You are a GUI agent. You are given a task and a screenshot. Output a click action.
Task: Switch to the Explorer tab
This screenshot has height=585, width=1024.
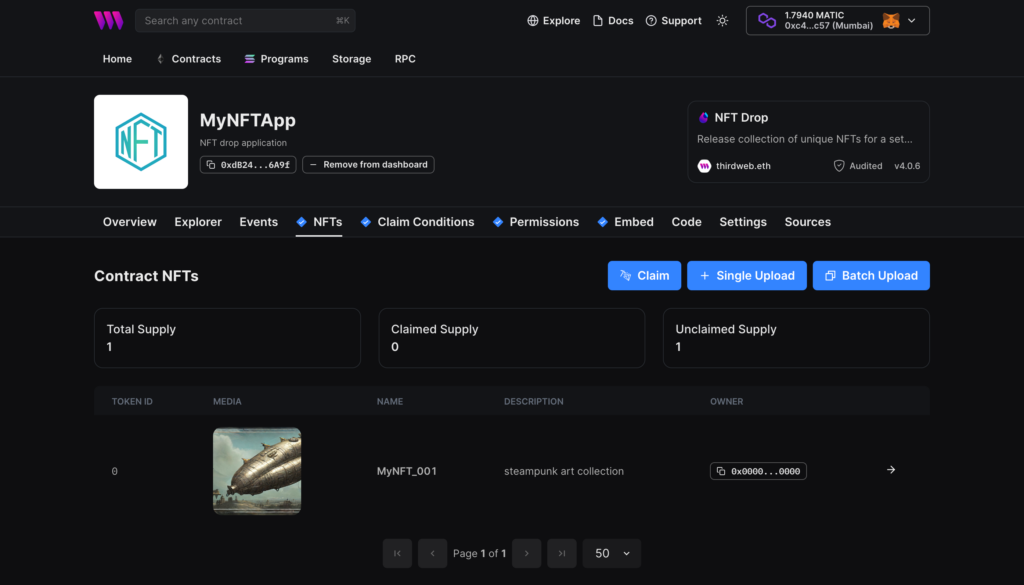click(x=198, y=222)
